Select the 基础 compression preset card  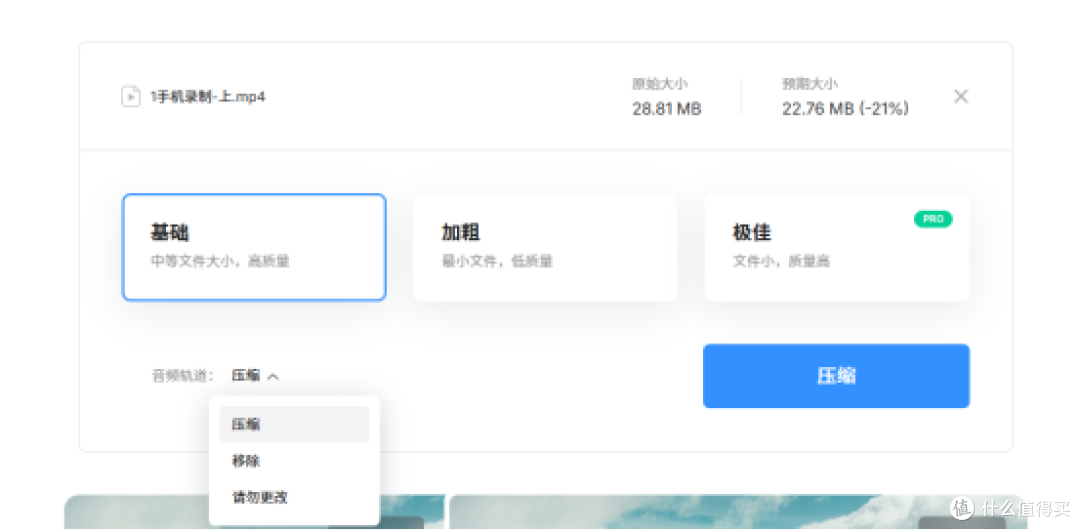(254, 247)
